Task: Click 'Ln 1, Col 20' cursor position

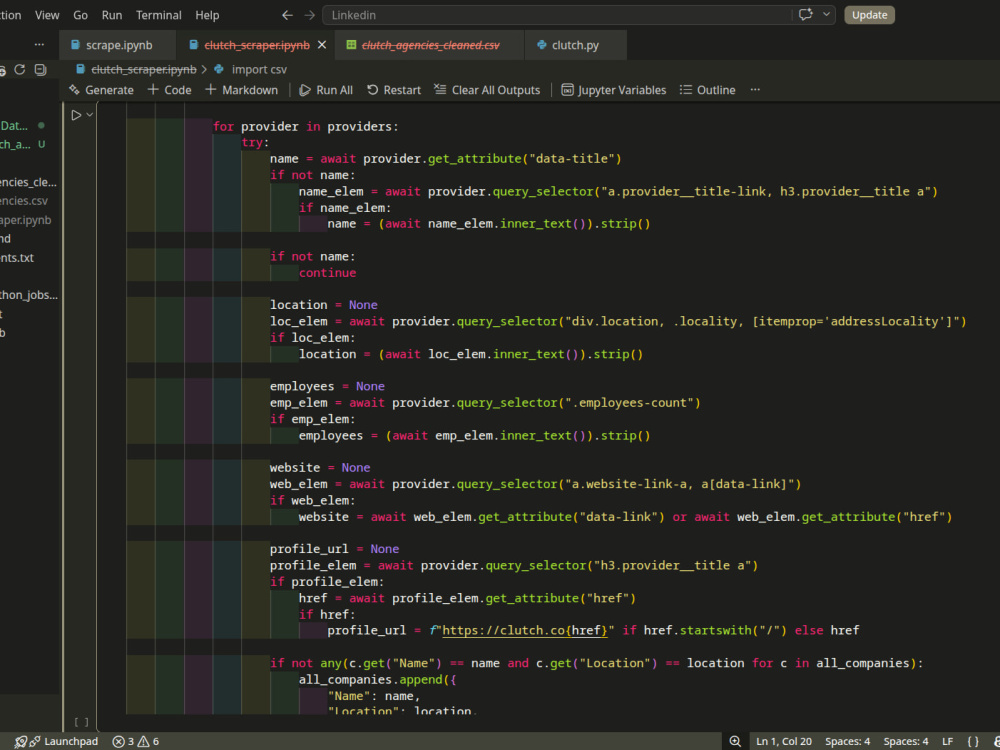Action: 784,741
